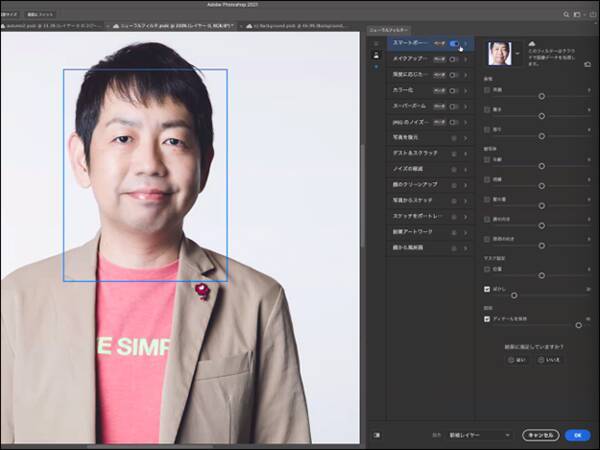Click the いいえ dissatisfied feedback icon
The width and height of the screenshot is (600, 450).
542,359
